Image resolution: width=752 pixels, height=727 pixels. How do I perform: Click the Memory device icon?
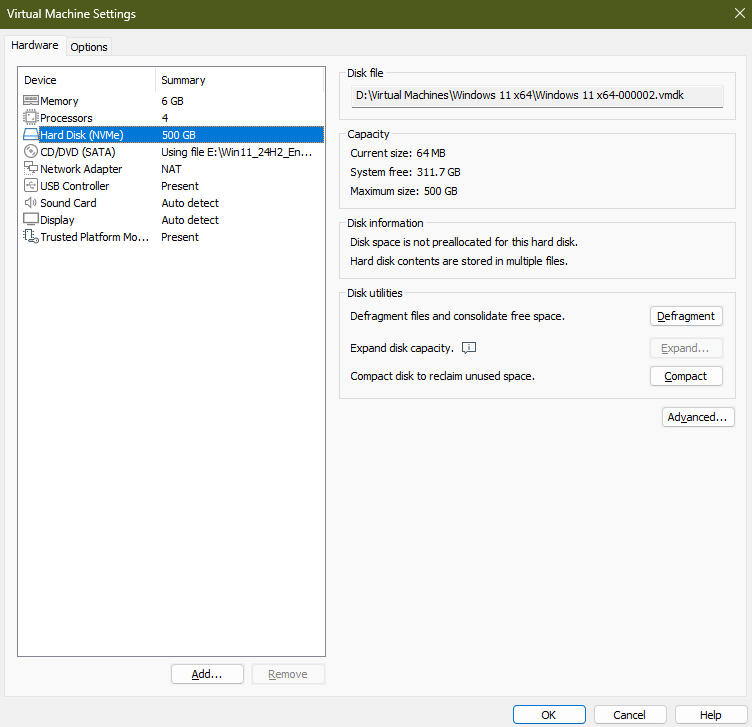[31, 100]
